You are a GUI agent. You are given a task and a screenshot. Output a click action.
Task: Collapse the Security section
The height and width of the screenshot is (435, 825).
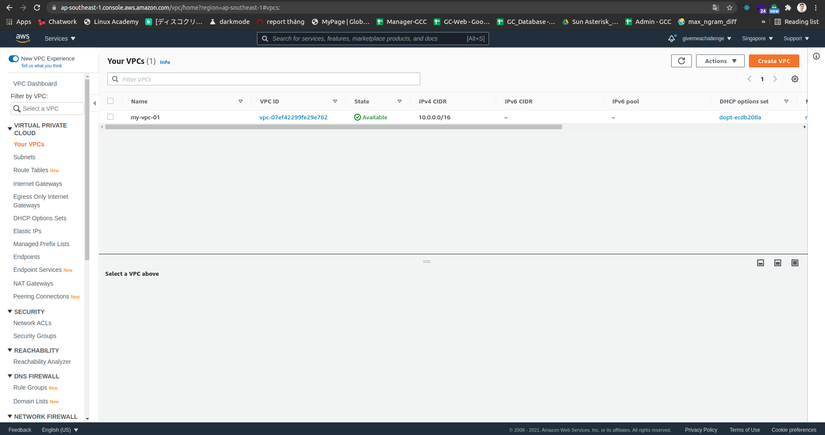click(x=9, y=311)
